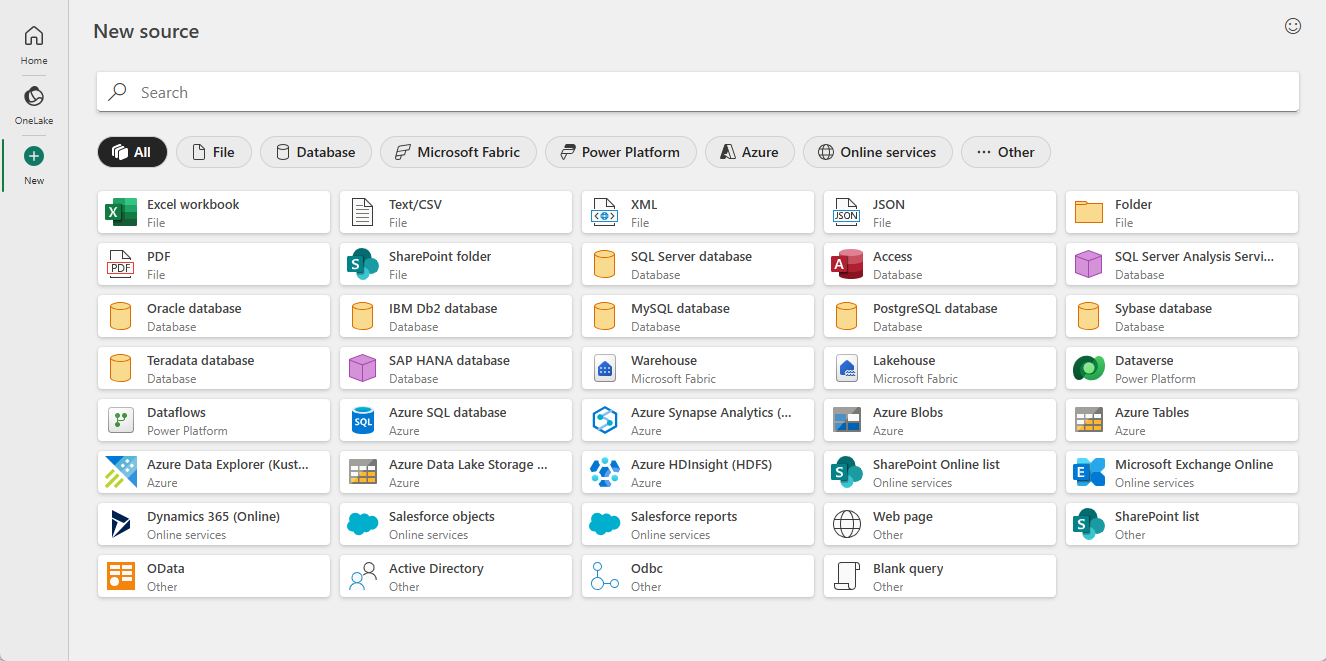Click the SharePoint folder icon

pos(362,264)
